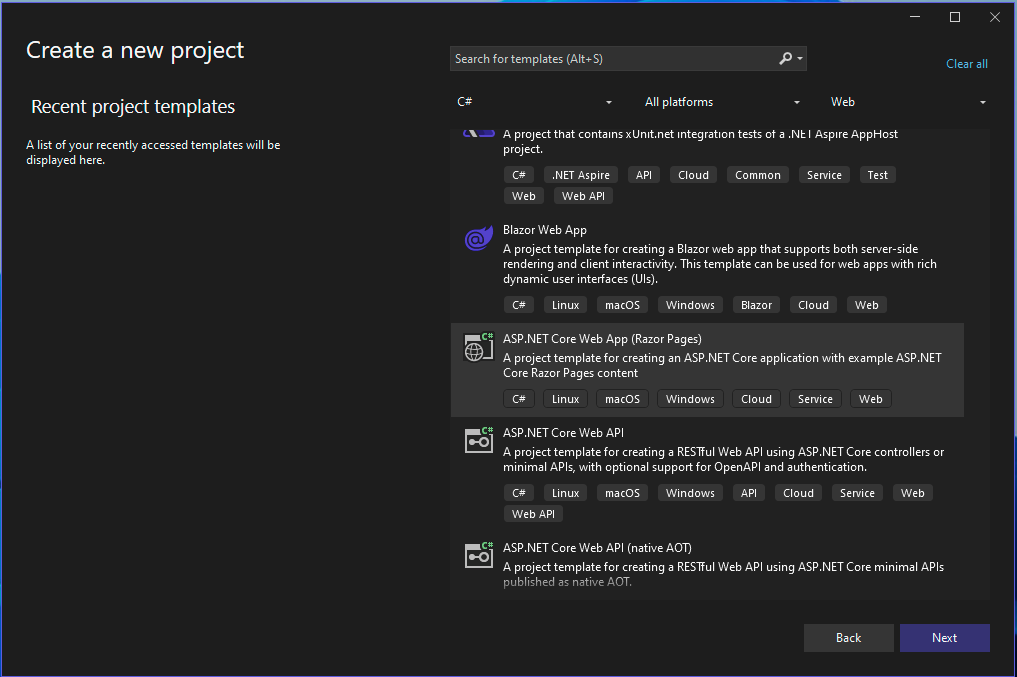Click the search magnifier icon

click(785, 59)
